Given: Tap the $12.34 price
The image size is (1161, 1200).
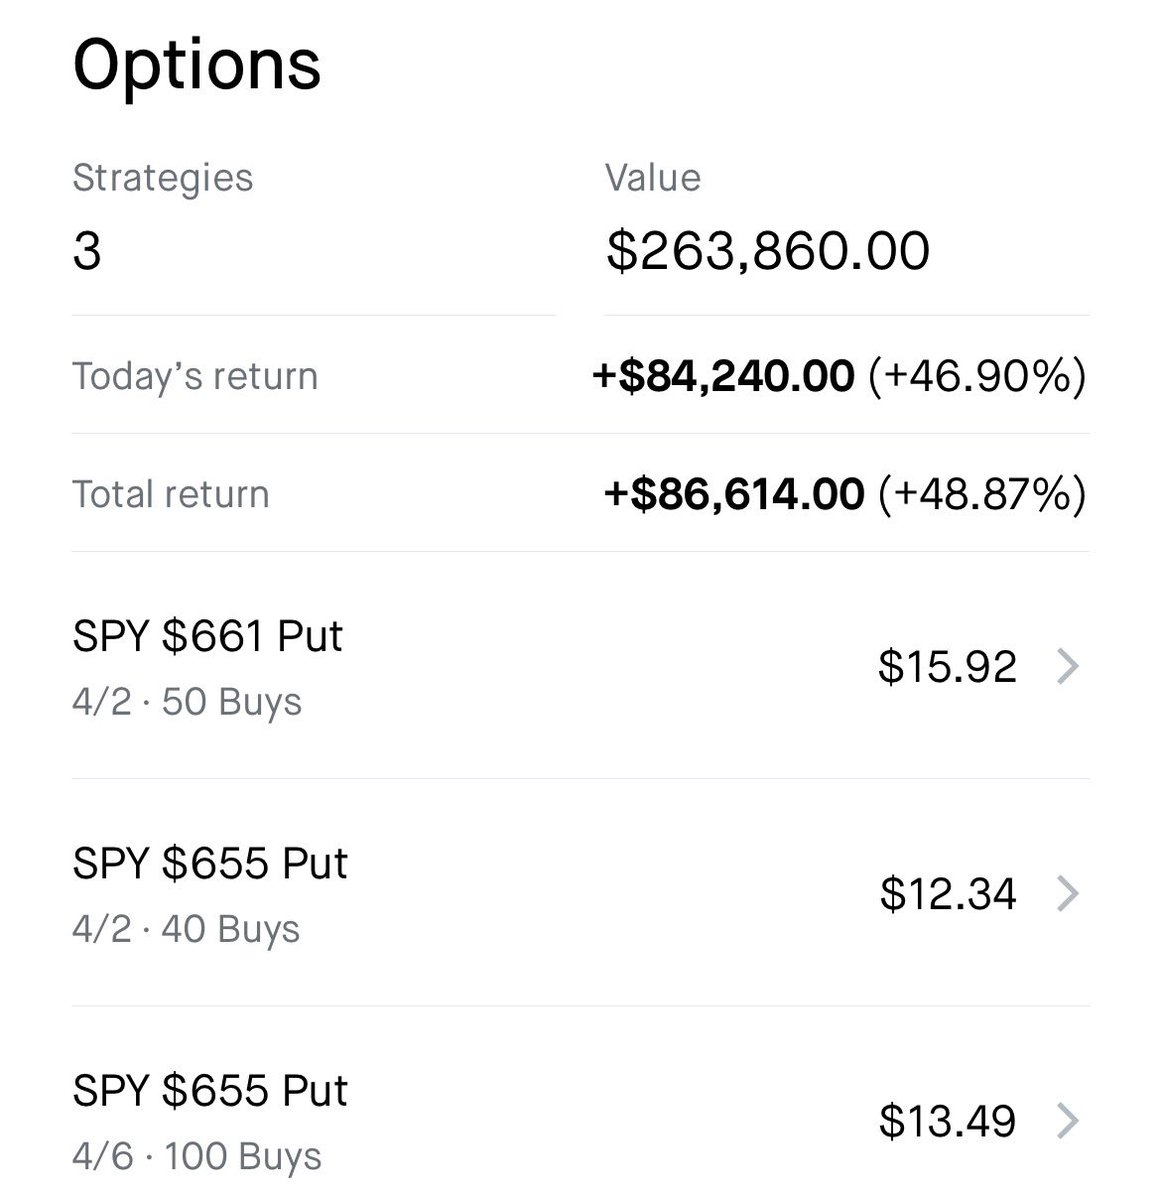Looking at the screenshot, I should pos(947,894).
